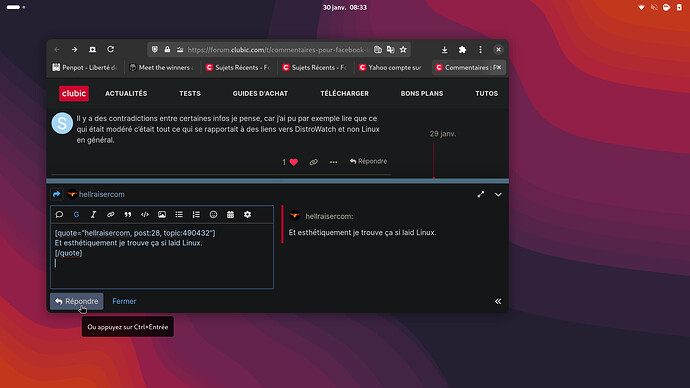Open the ACTUALITÉS menu

coord(126,93)
